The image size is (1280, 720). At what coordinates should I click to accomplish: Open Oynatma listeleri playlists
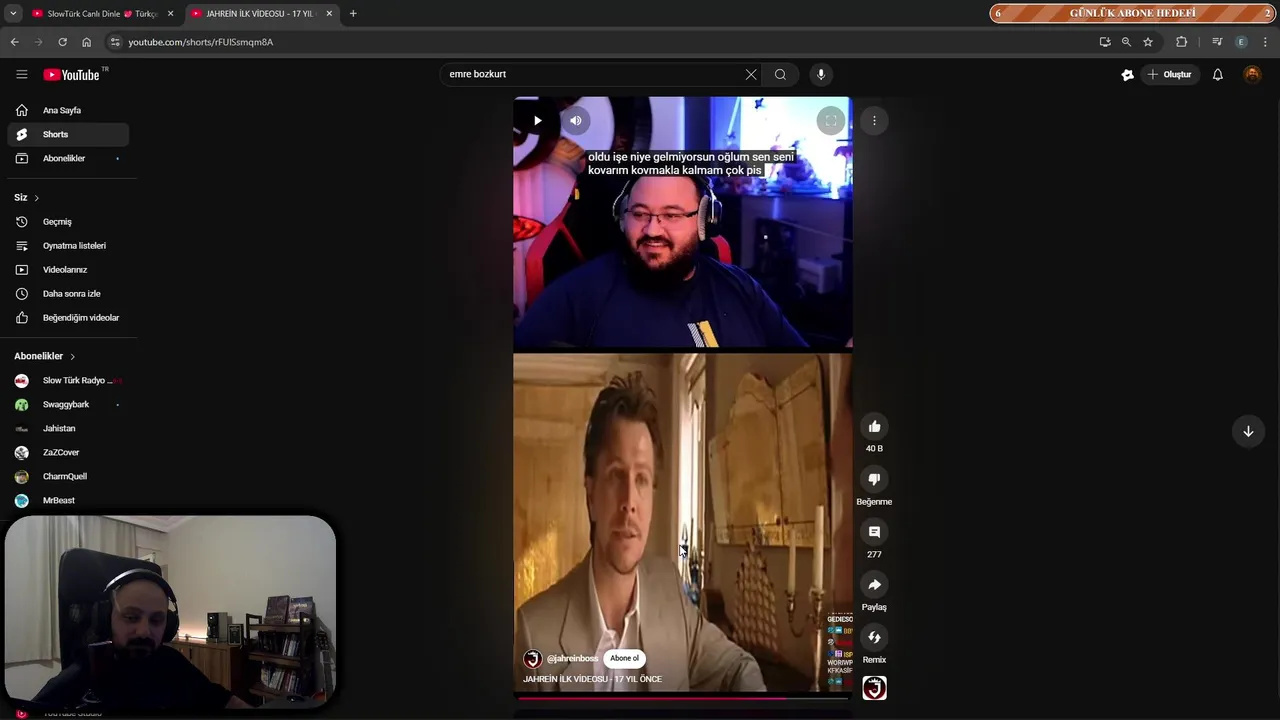pos(68,245)
